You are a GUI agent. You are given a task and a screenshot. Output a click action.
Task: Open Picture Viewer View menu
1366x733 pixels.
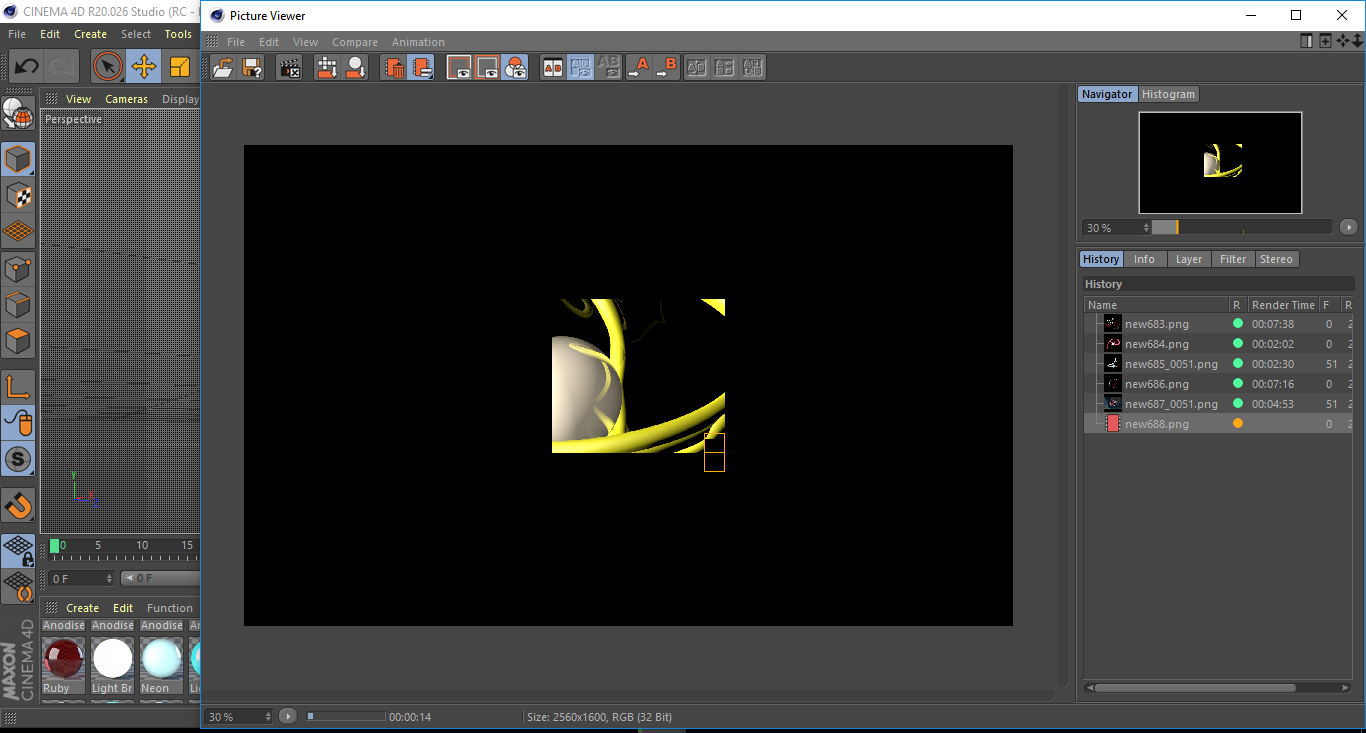click(305, 42)
